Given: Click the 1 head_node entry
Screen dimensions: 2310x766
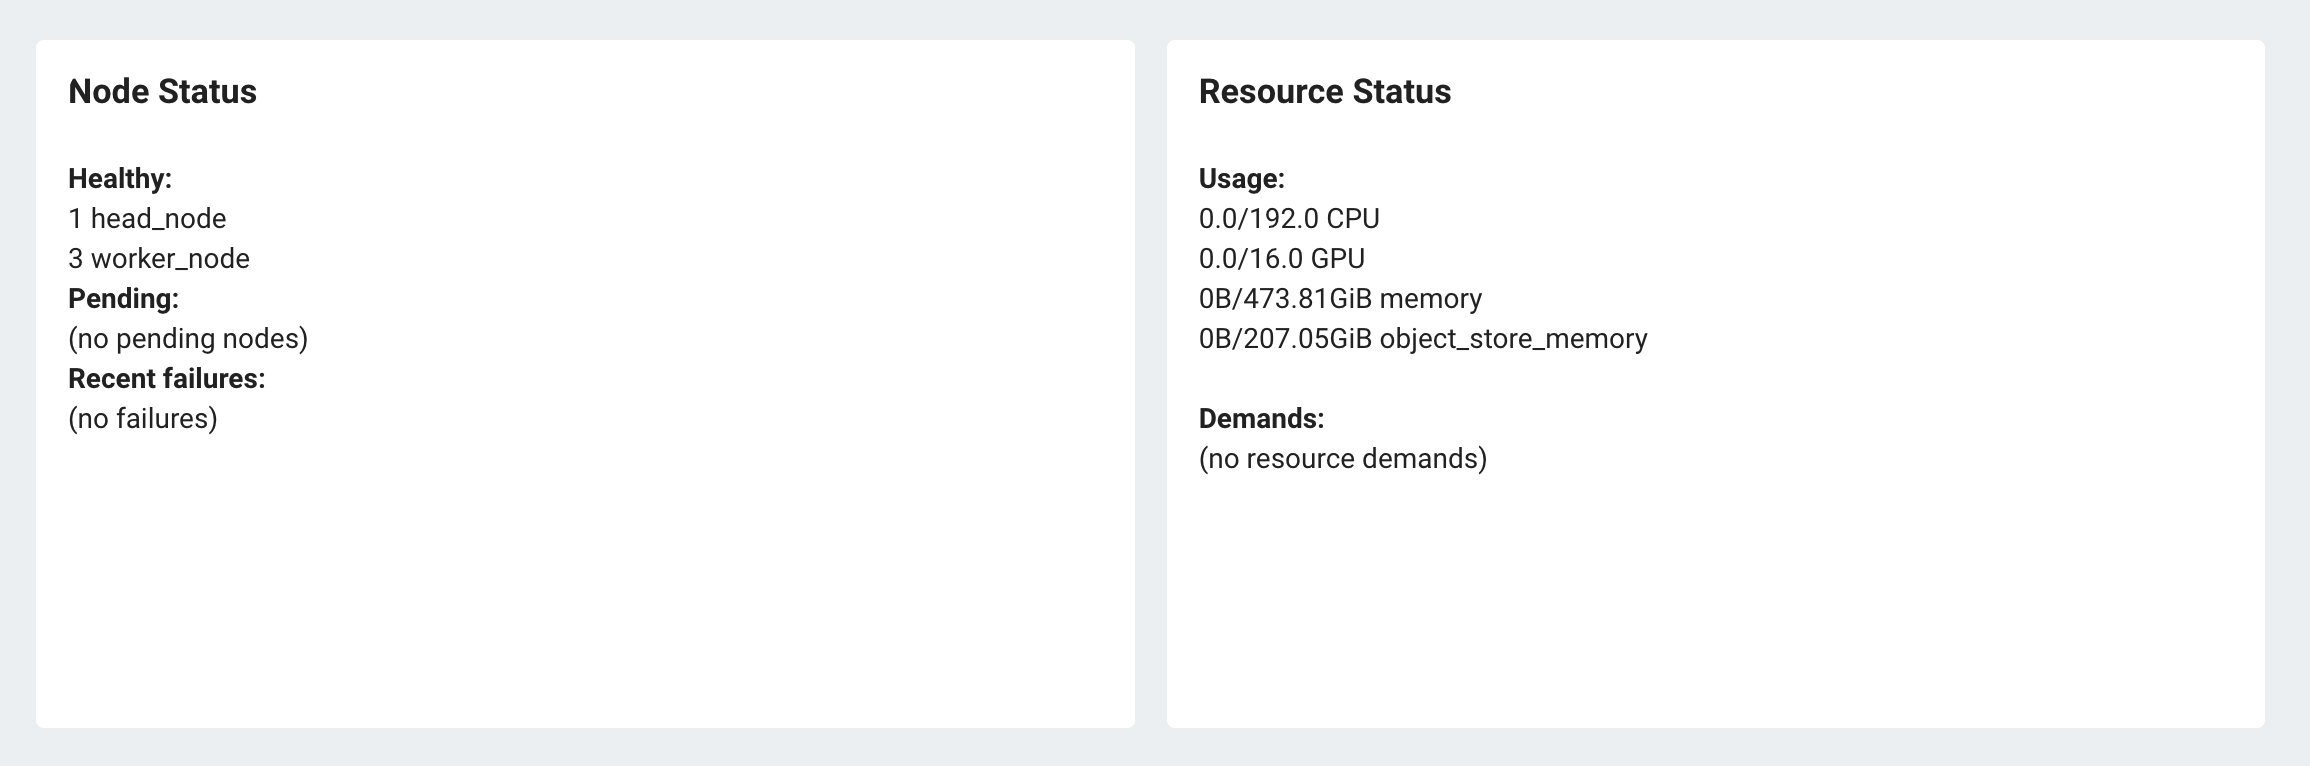Looking at the screenshot, I should [x=147, y=219].
